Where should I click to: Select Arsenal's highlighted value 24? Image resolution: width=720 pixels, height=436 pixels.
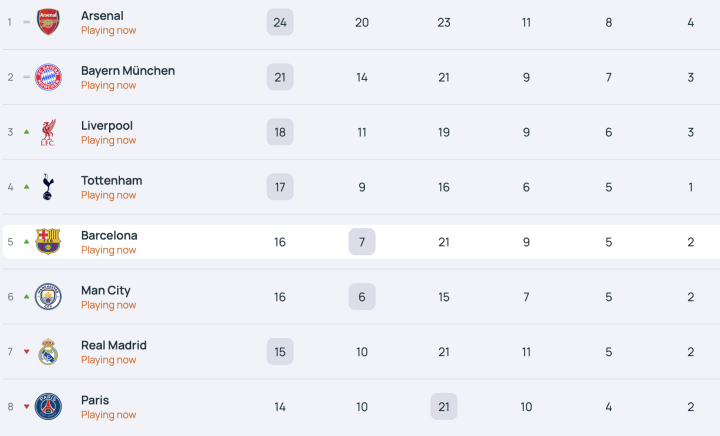click(280, 22)
